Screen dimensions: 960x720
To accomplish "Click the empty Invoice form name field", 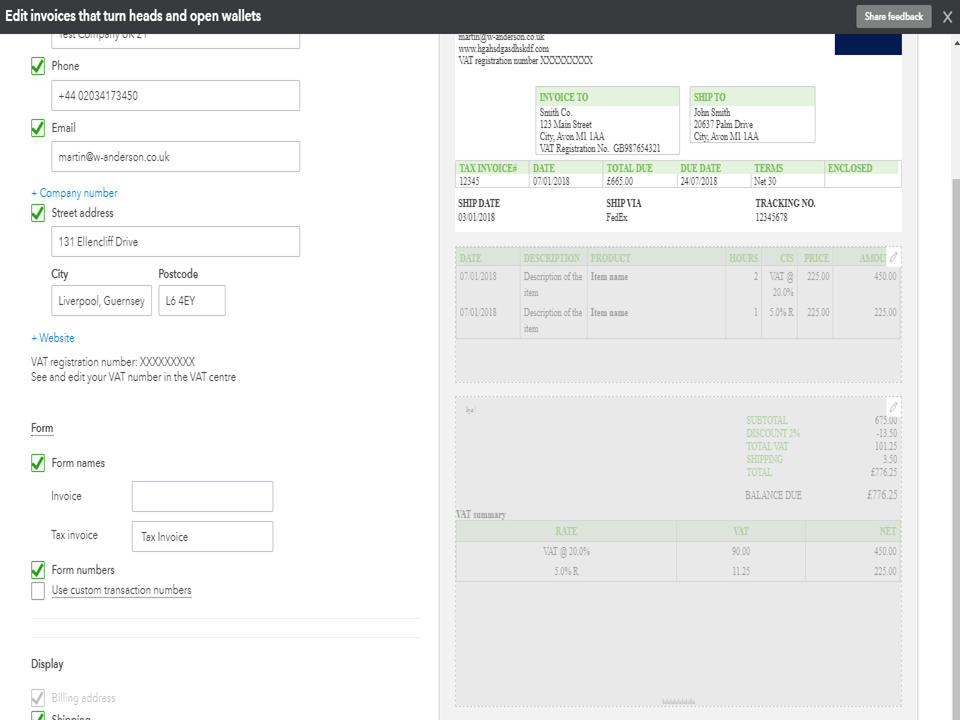I will point(202,496).
